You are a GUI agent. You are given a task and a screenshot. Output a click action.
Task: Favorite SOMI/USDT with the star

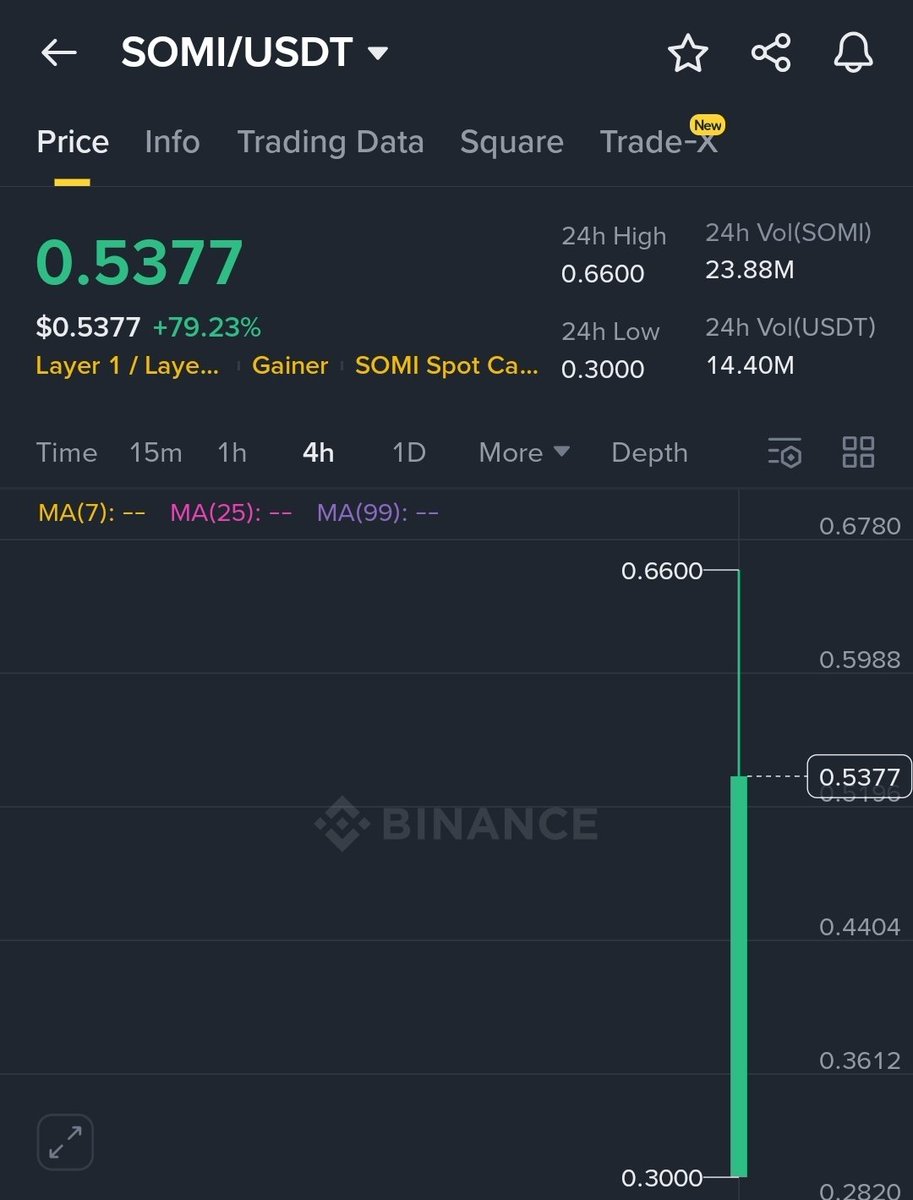point(687,54)
